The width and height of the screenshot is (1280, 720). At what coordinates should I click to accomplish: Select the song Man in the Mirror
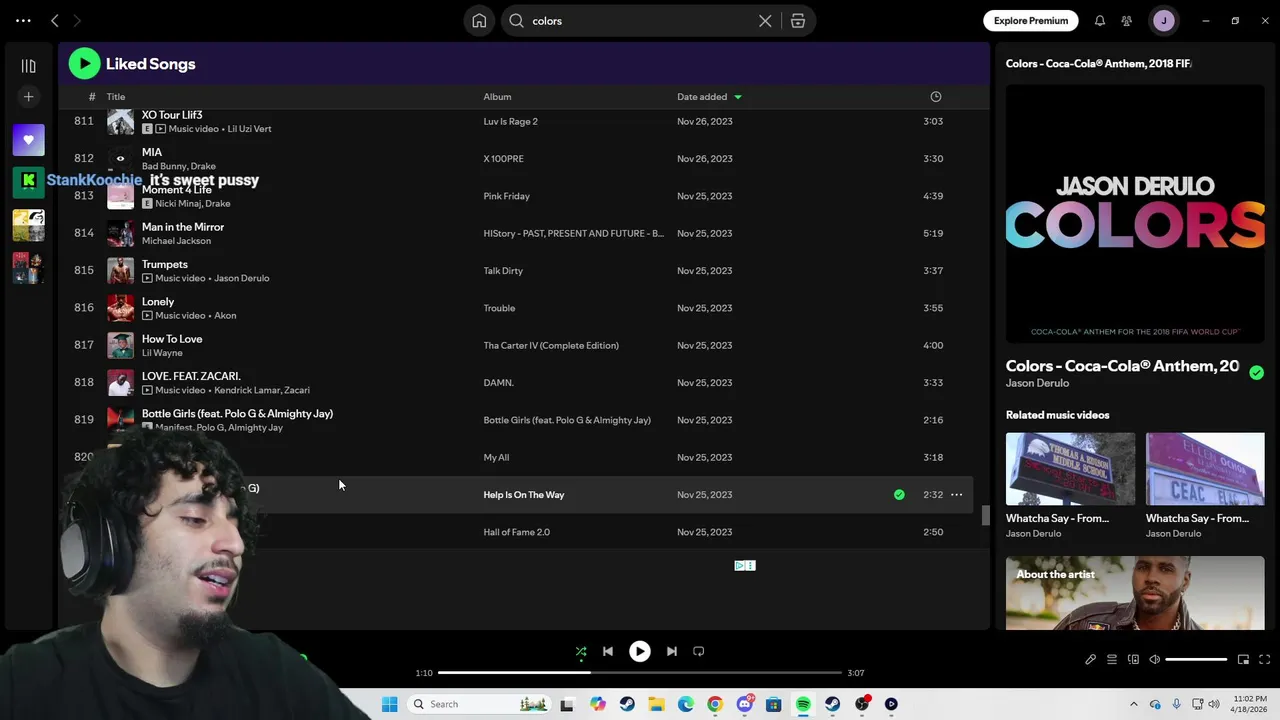point(183,227)
